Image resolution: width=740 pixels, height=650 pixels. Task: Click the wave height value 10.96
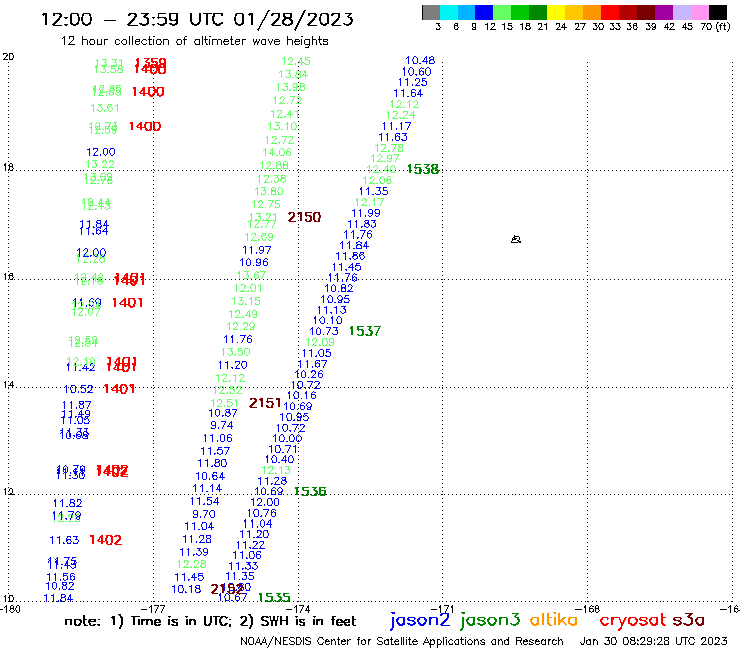(x=254, y=262)
